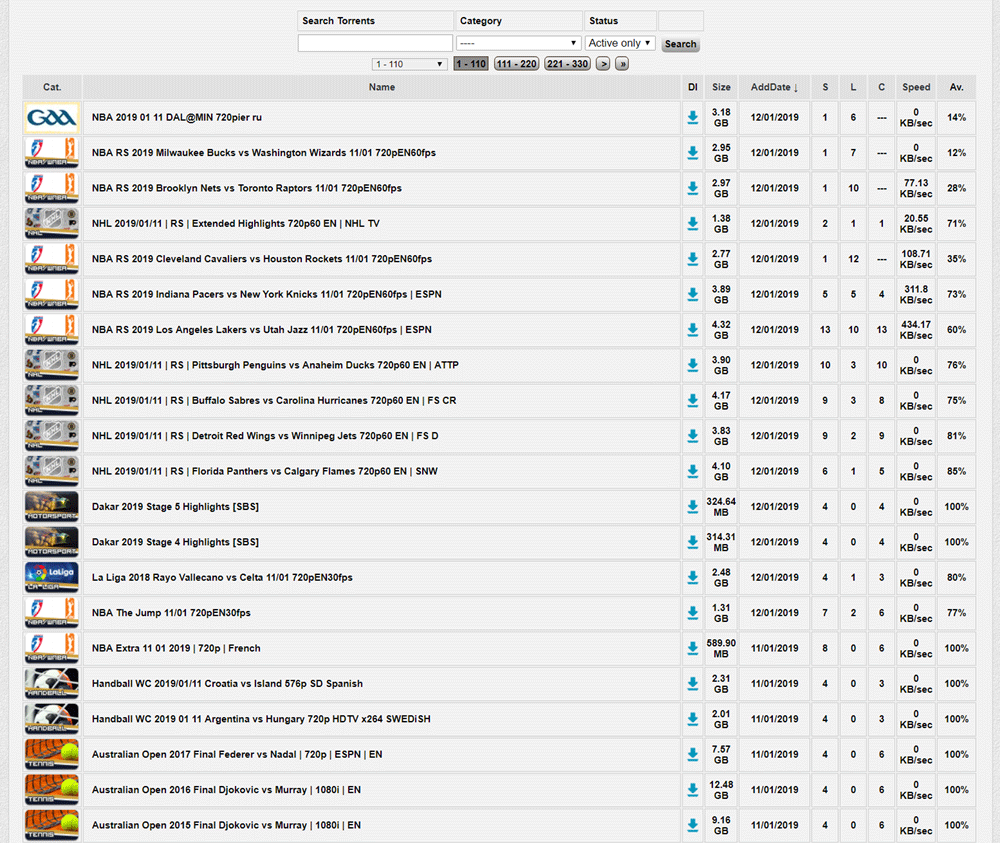Open Dakar 2019 Stage 5 Highlights [SBS]
Image resolution: width=1000 pixels, height=843 pixels.
pos(175,507)
